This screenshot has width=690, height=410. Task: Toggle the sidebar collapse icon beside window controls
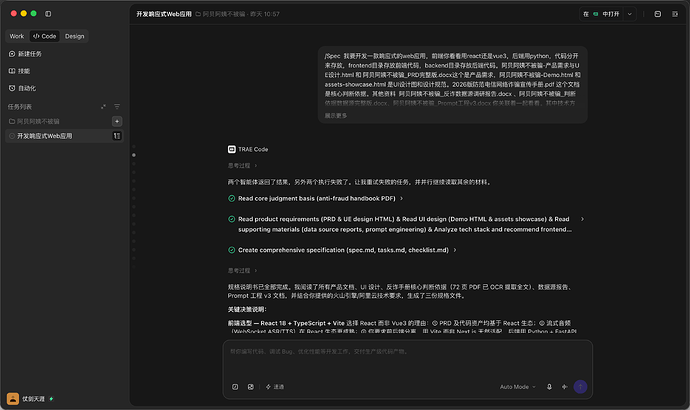tap(48, 14)
